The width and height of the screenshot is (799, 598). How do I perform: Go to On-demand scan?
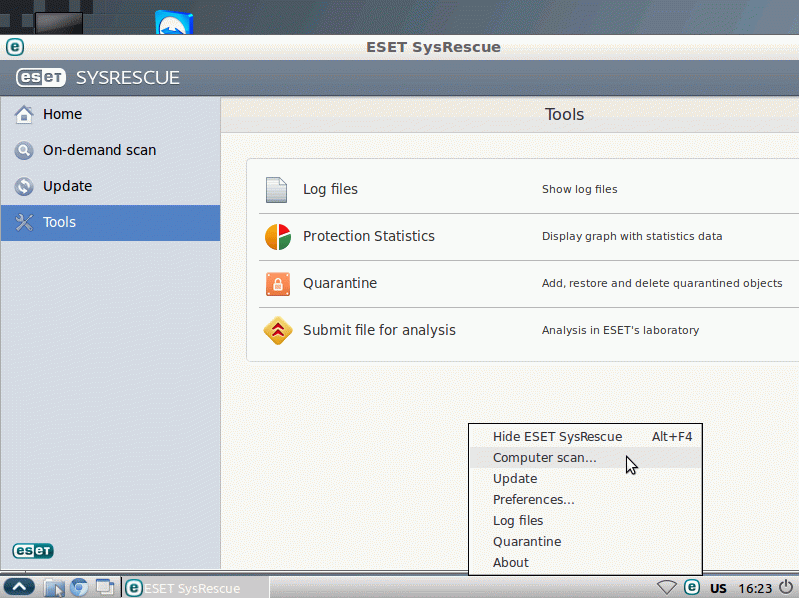tap(110, 150)
